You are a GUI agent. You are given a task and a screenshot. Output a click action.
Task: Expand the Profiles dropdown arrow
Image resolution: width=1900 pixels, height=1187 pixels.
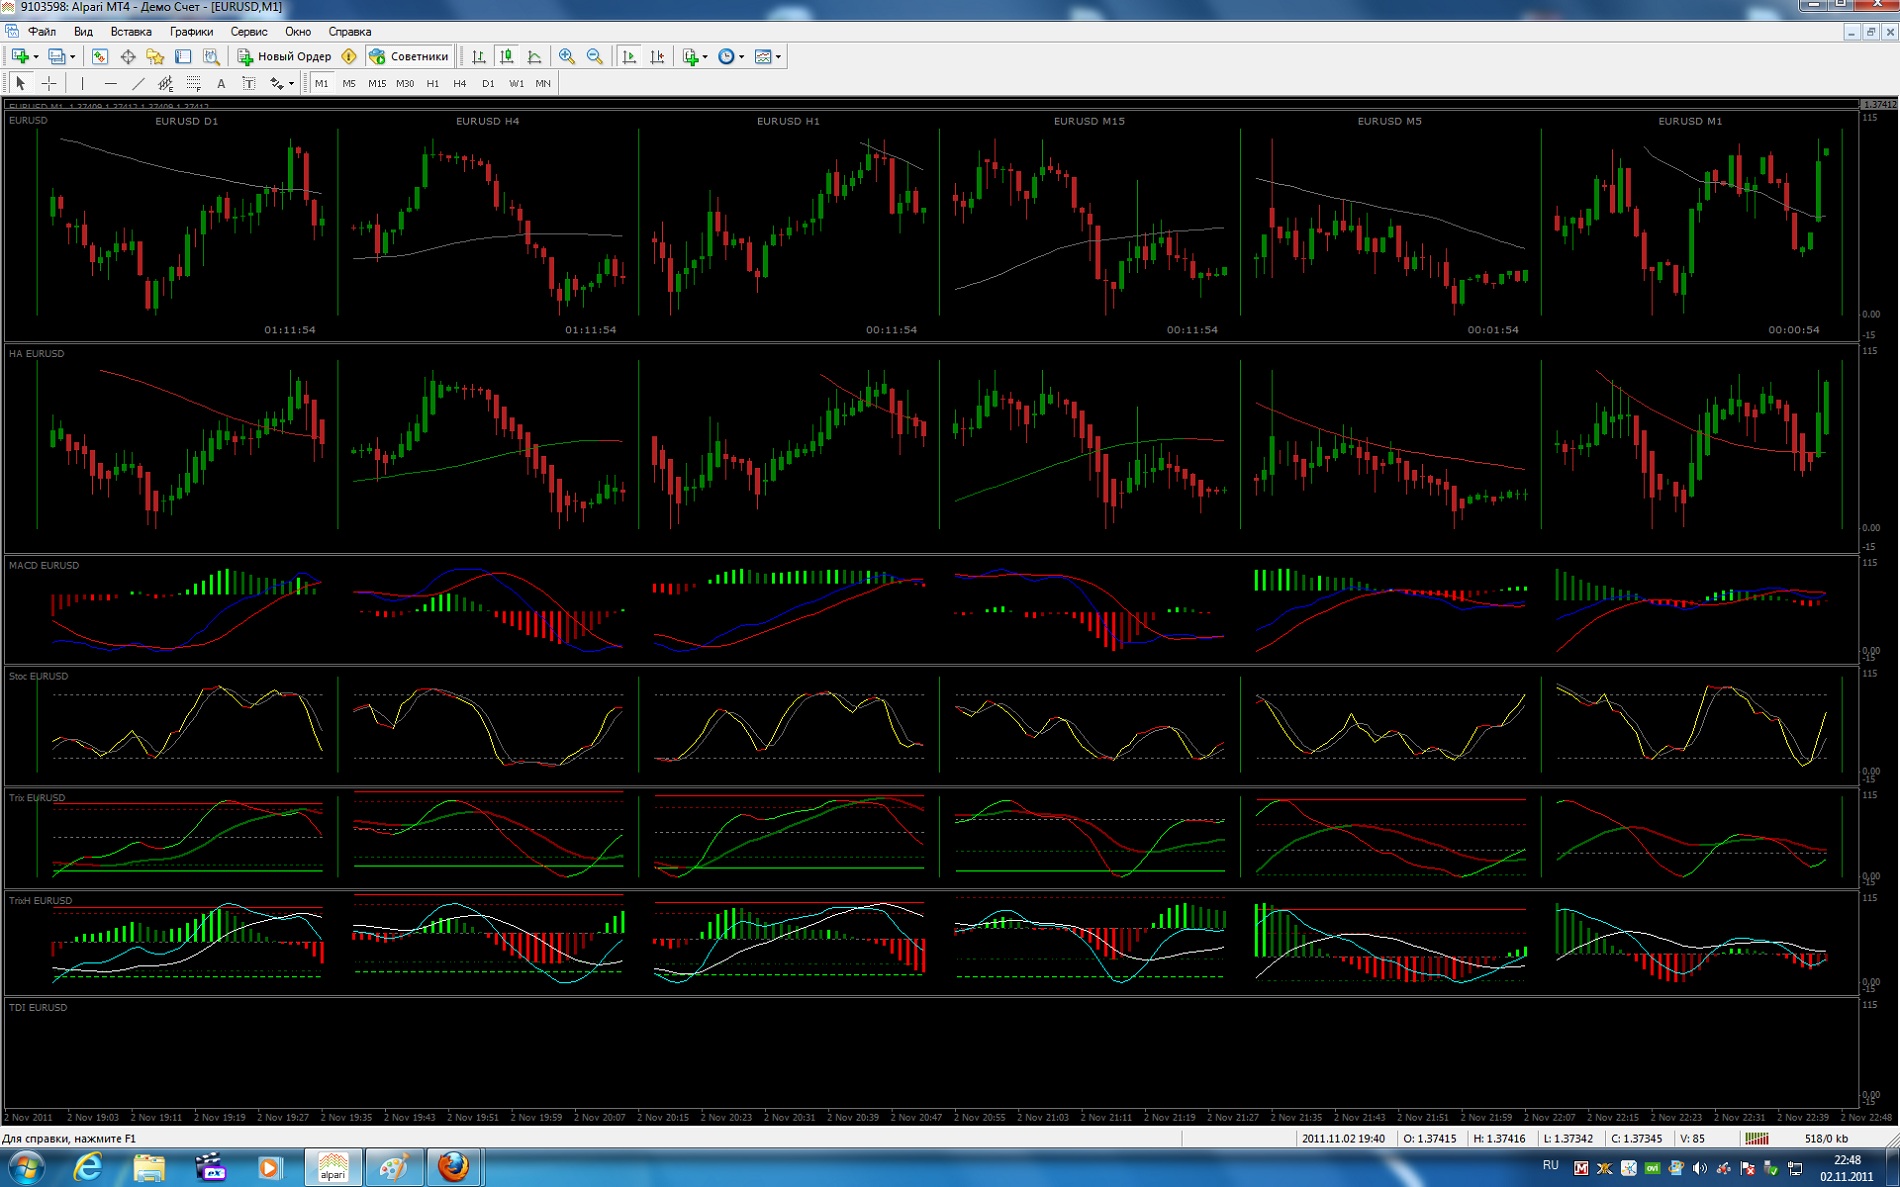[72, 57]
